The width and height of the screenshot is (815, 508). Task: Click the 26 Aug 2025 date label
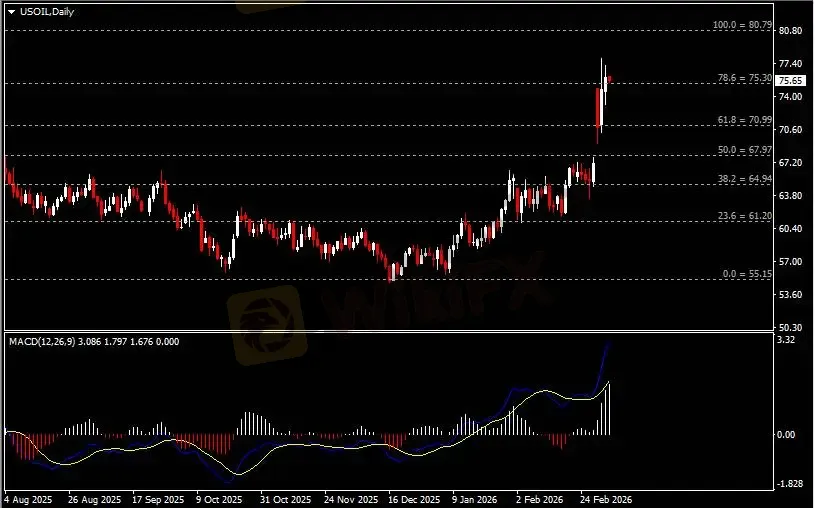94,500
